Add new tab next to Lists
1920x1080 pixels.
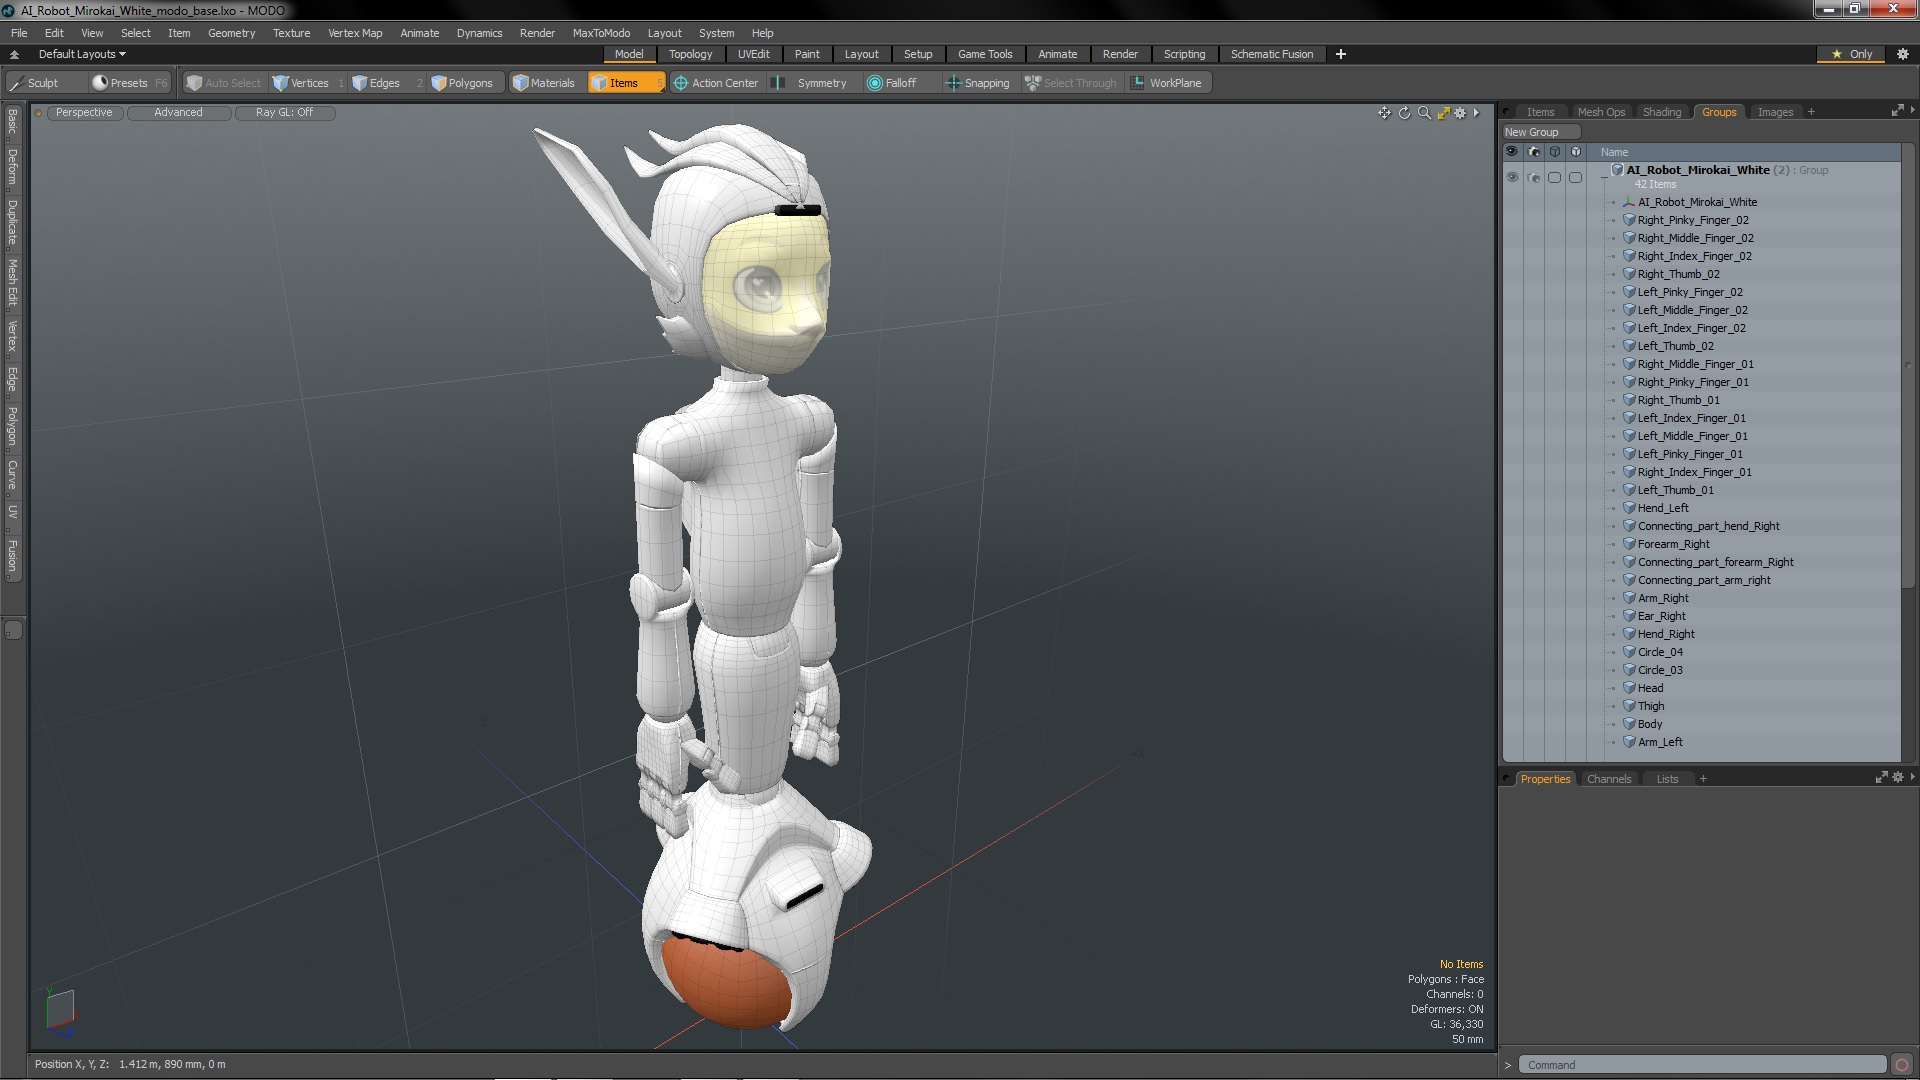tap(1703, 779)
